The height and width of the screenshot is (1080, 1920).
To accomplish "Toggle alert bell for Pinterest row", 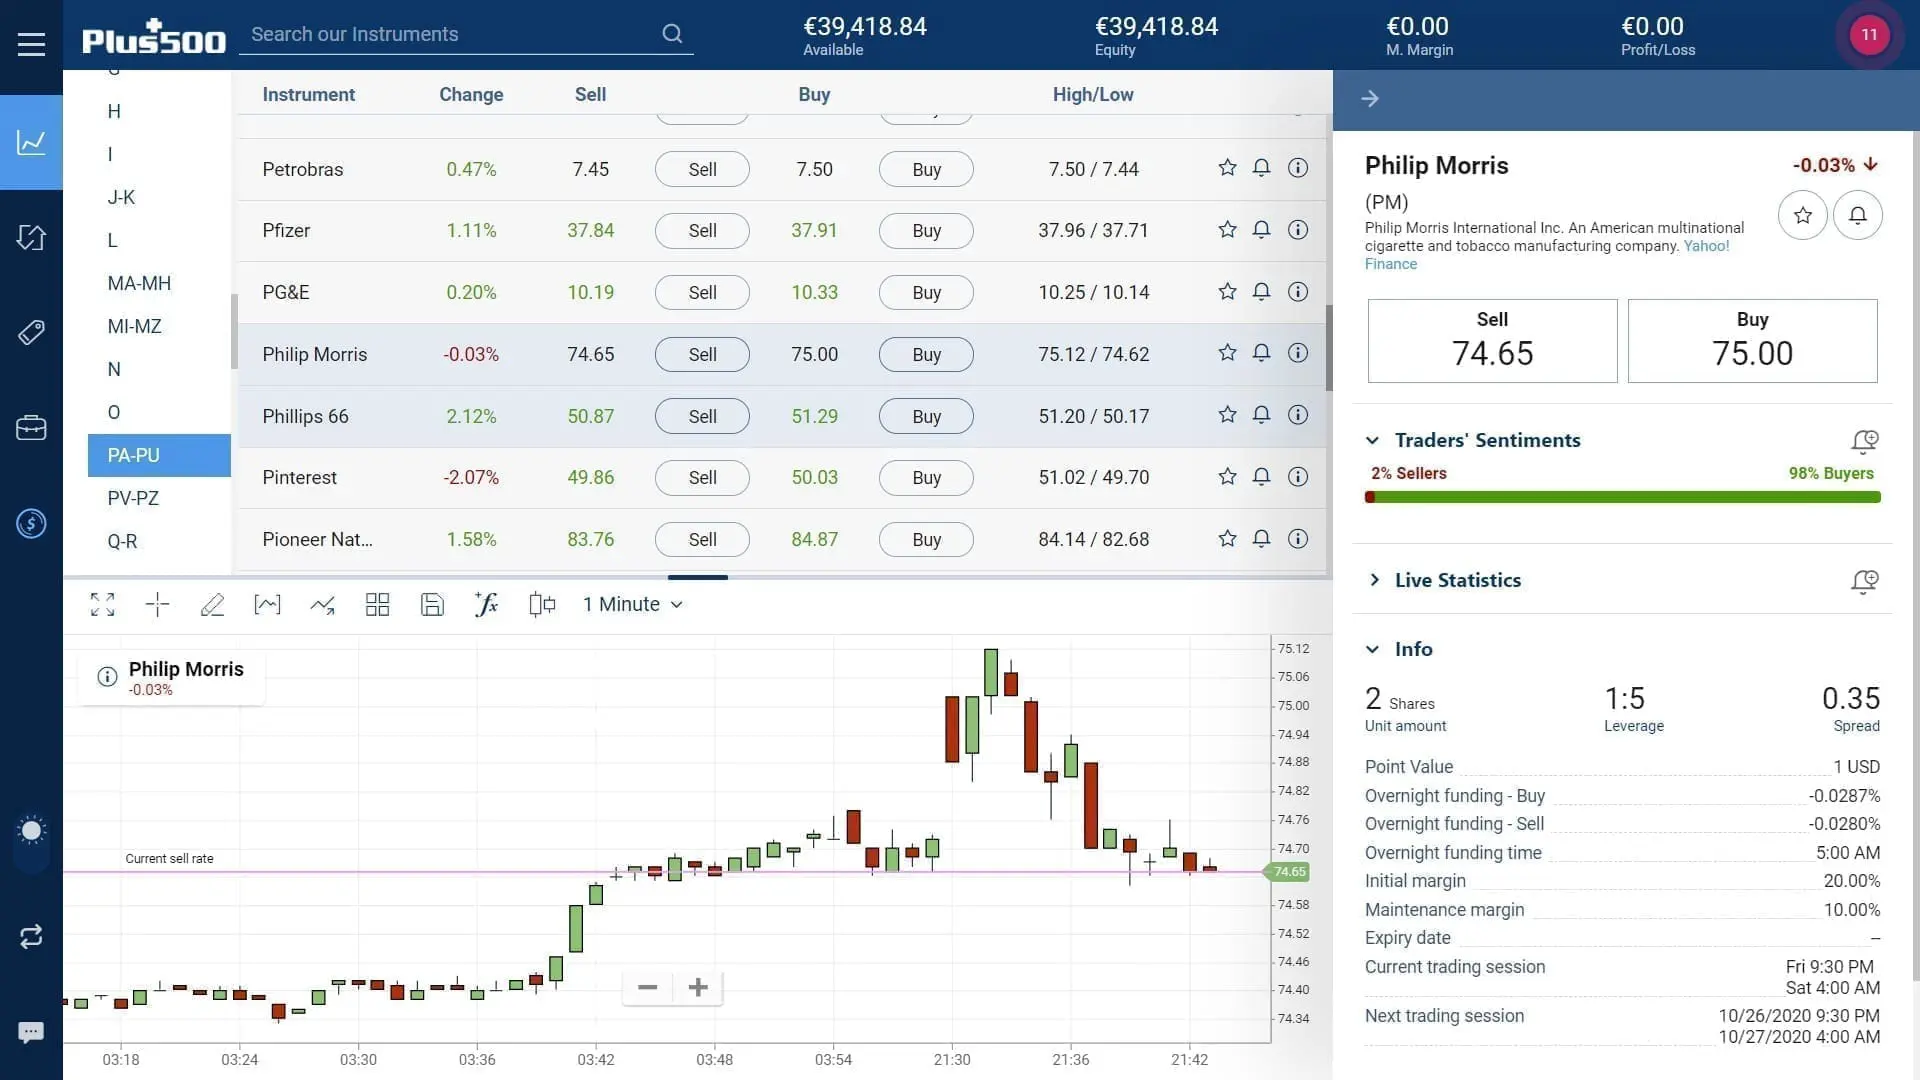I will pos(1262,477).
